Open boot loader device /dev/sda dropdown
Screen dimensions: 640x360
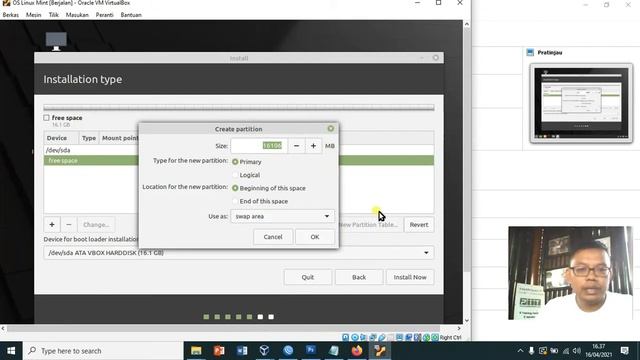tap(239, 253)
